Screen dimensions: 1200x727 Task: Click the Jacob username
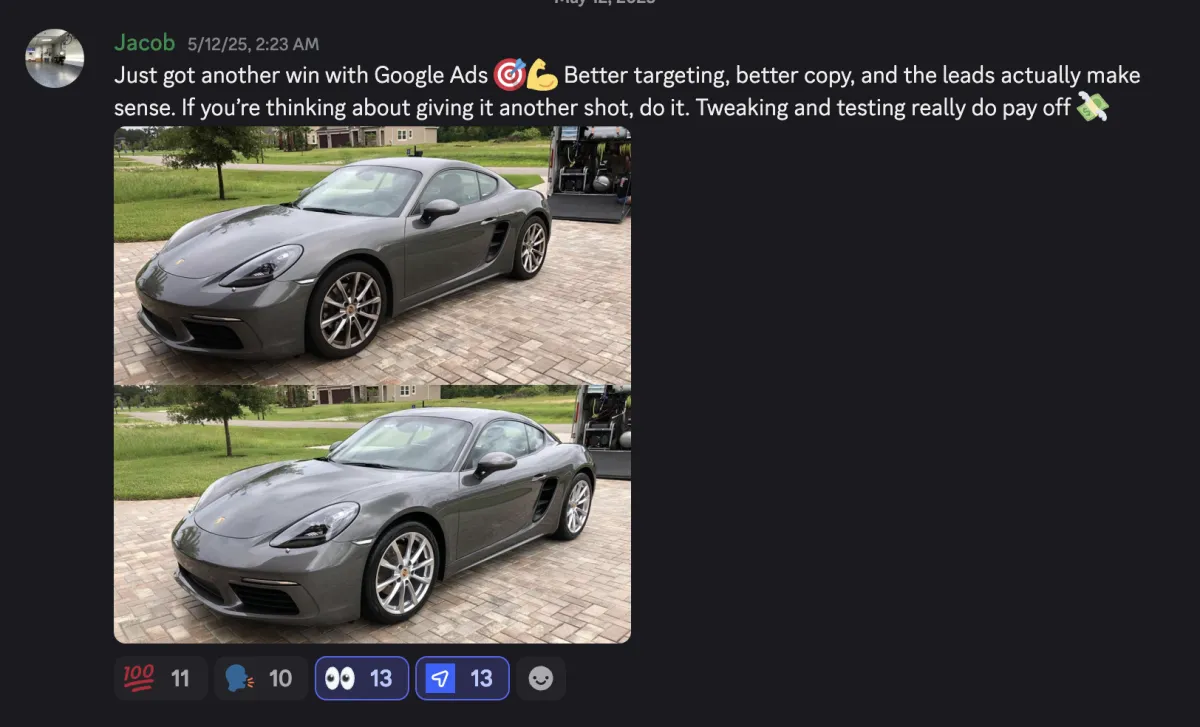(x=145, y=43)
